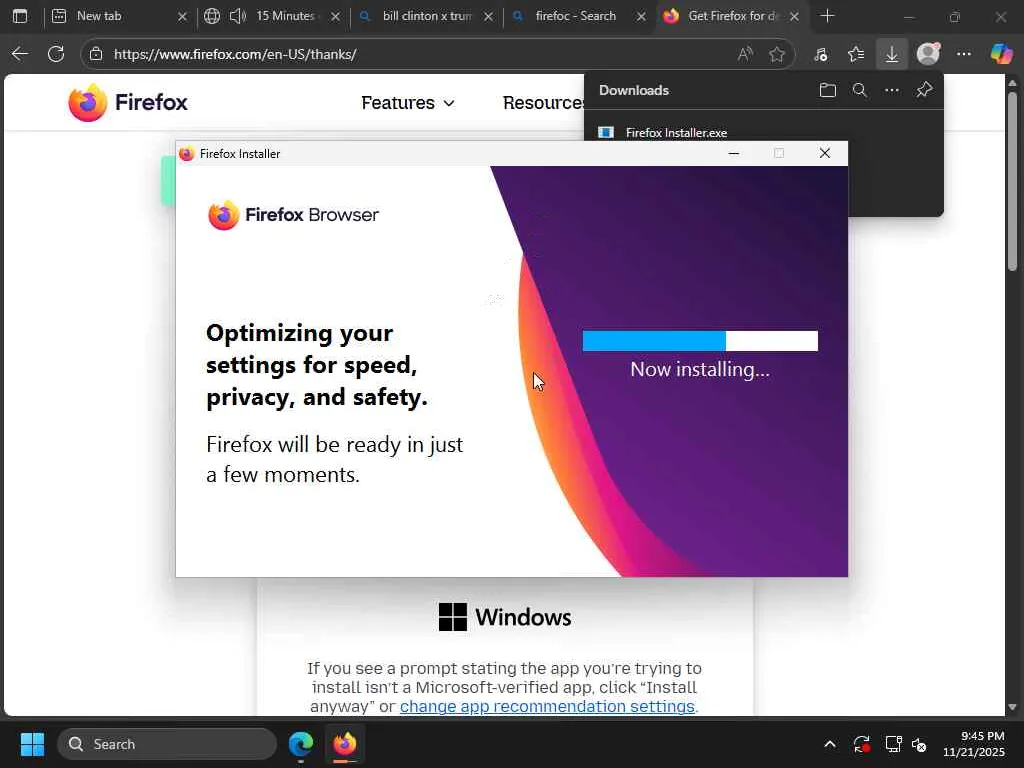Expand the Features menu on Firefox site
This screenshot has width=1024, height=768.
(x=408, y=103)
